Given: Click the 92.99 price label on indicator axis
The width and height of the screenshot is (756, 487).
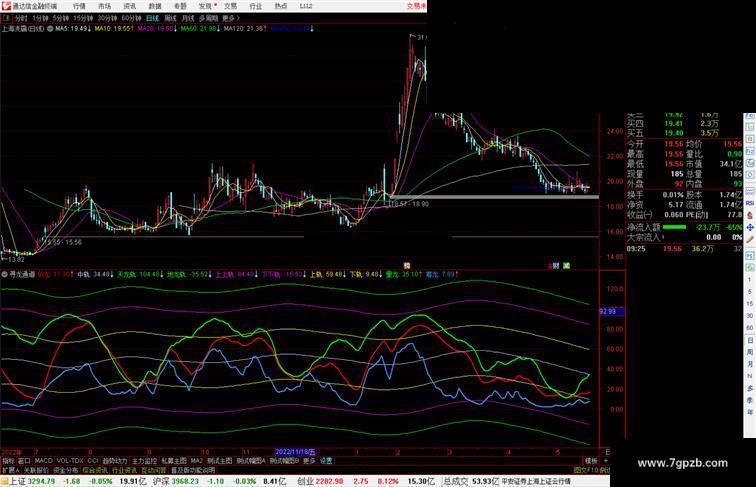Looking at the screenshot, I should point(611,311).
